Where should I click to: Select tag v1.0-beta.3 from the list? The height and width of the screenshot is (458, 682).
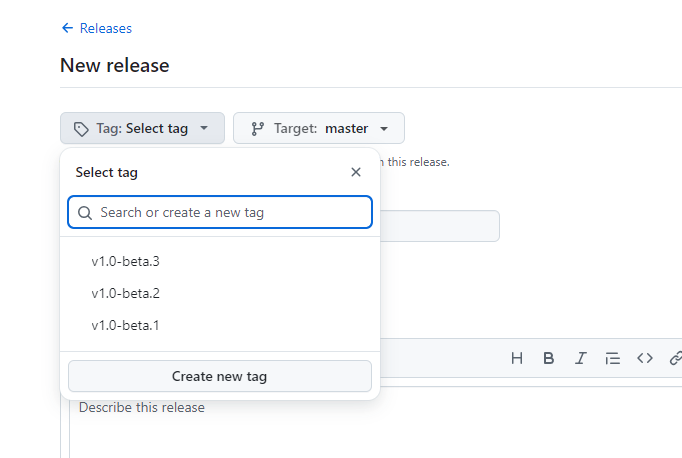126,261
